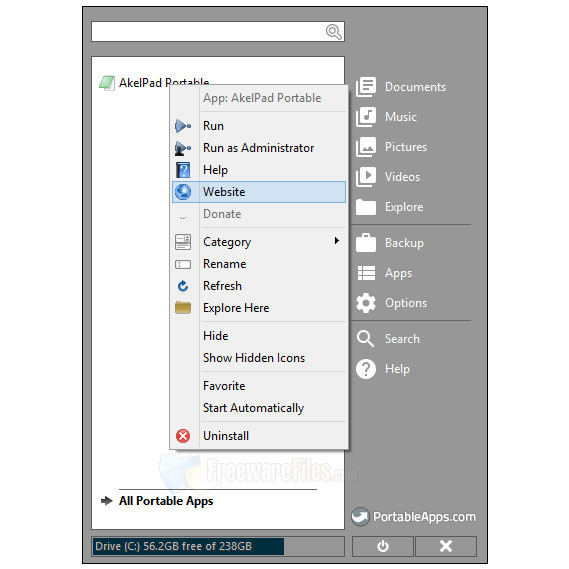Click the Run arrow icon
Screen dimensions: 569x569
[x=183, y=126]
